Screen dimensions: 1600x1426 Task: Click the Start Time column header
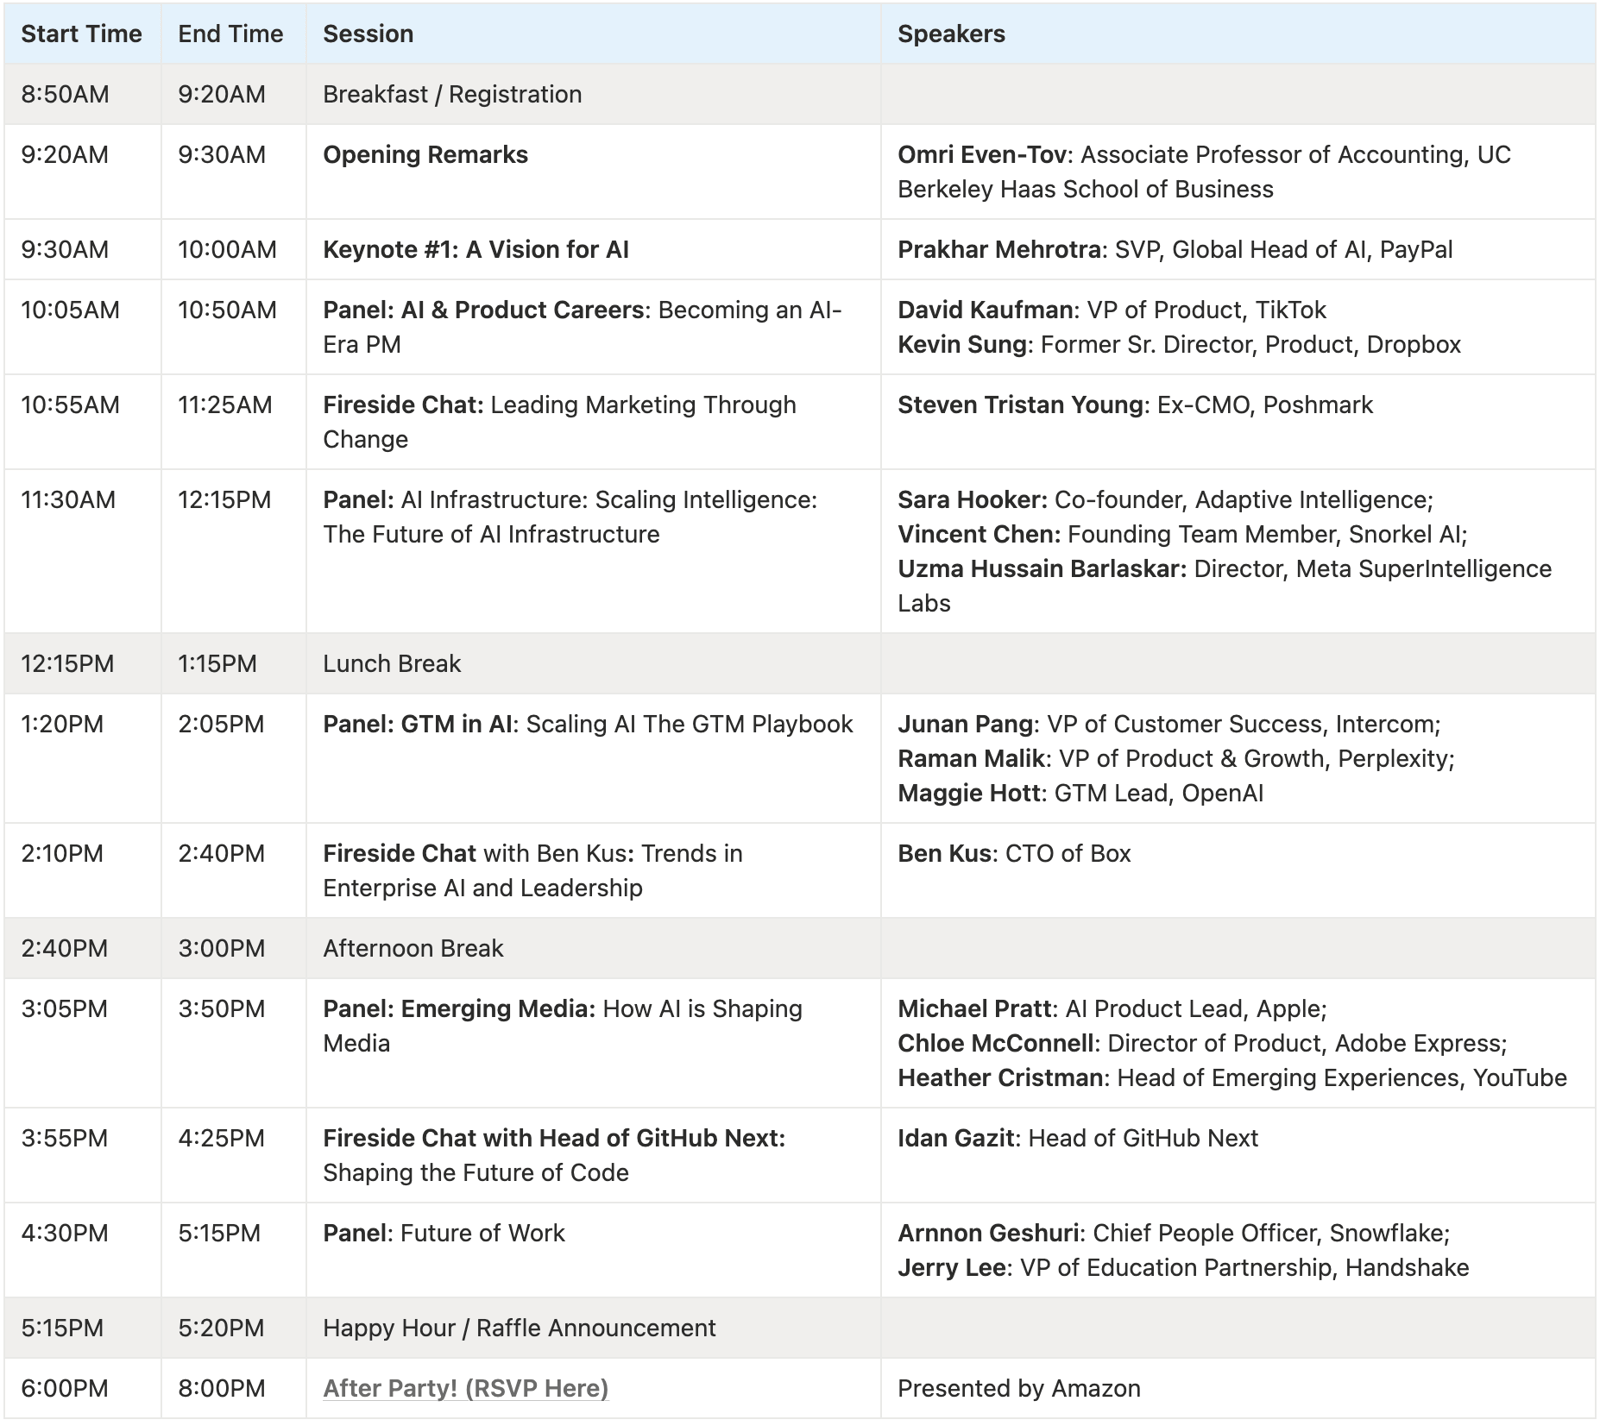pos(81,34)
